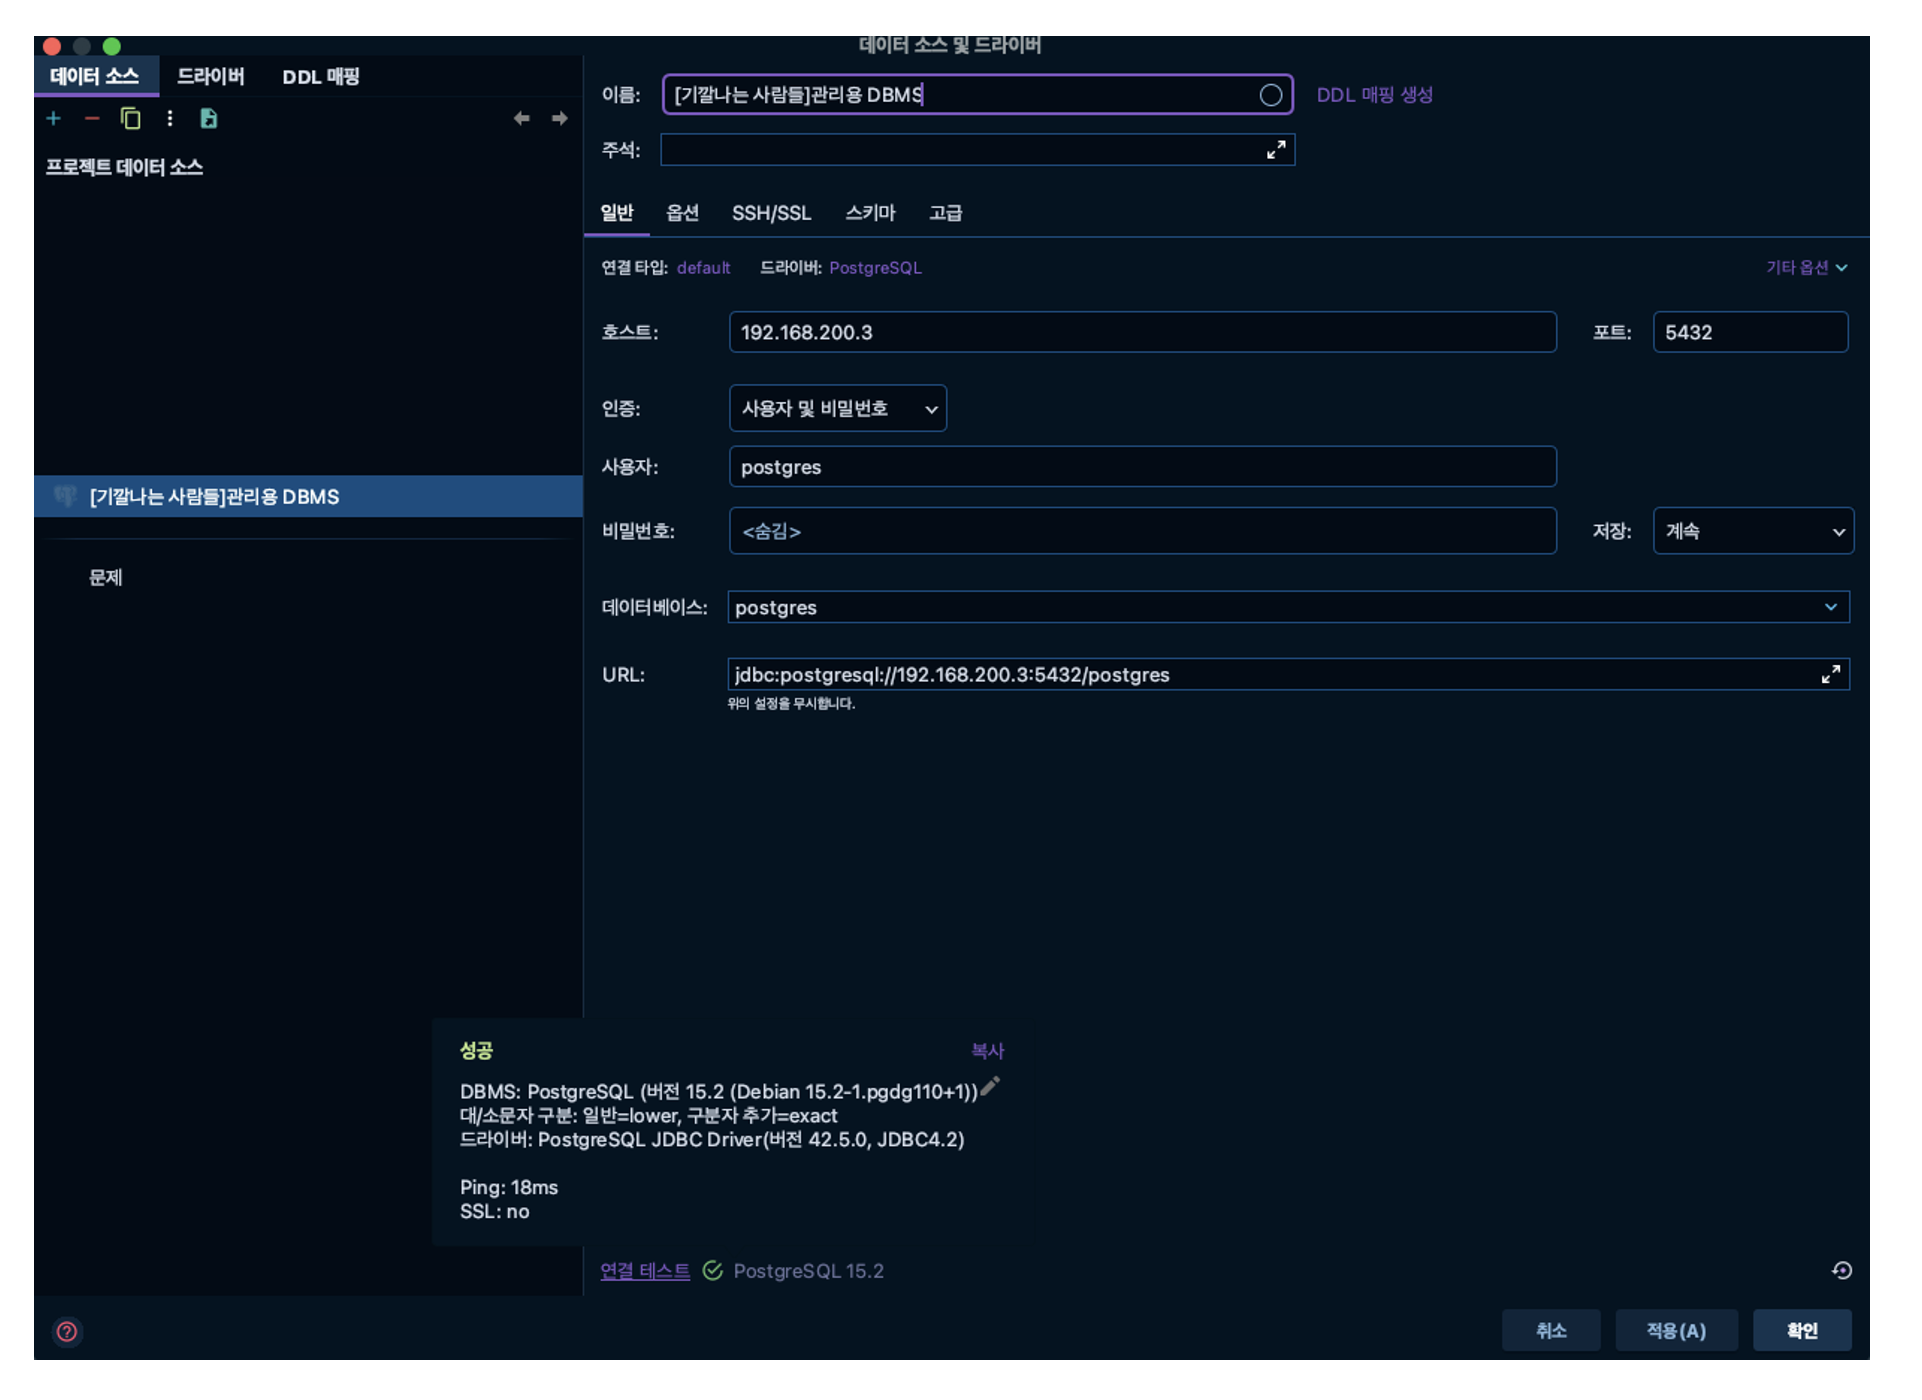Click the circle color icon in the name field
The width and height of the screenshot is (1922, 1400).
point(1269,95)
